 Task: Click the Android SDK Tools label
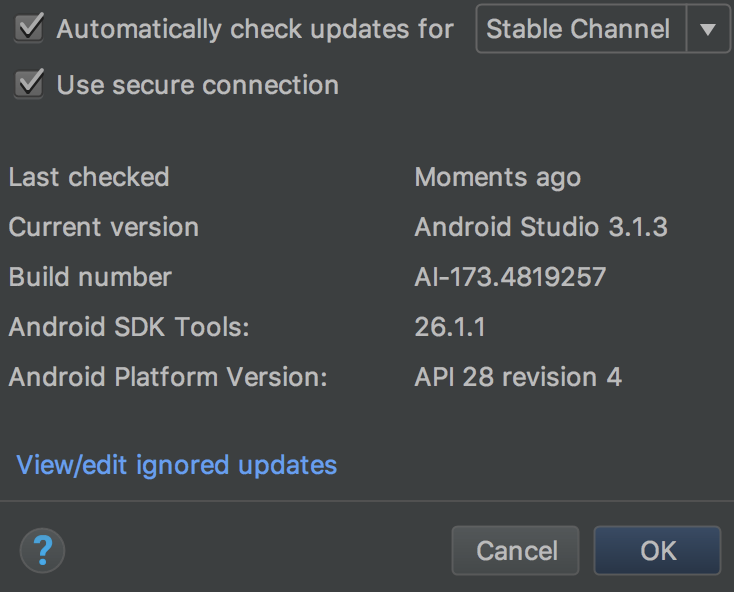click(x=129, y=327)
